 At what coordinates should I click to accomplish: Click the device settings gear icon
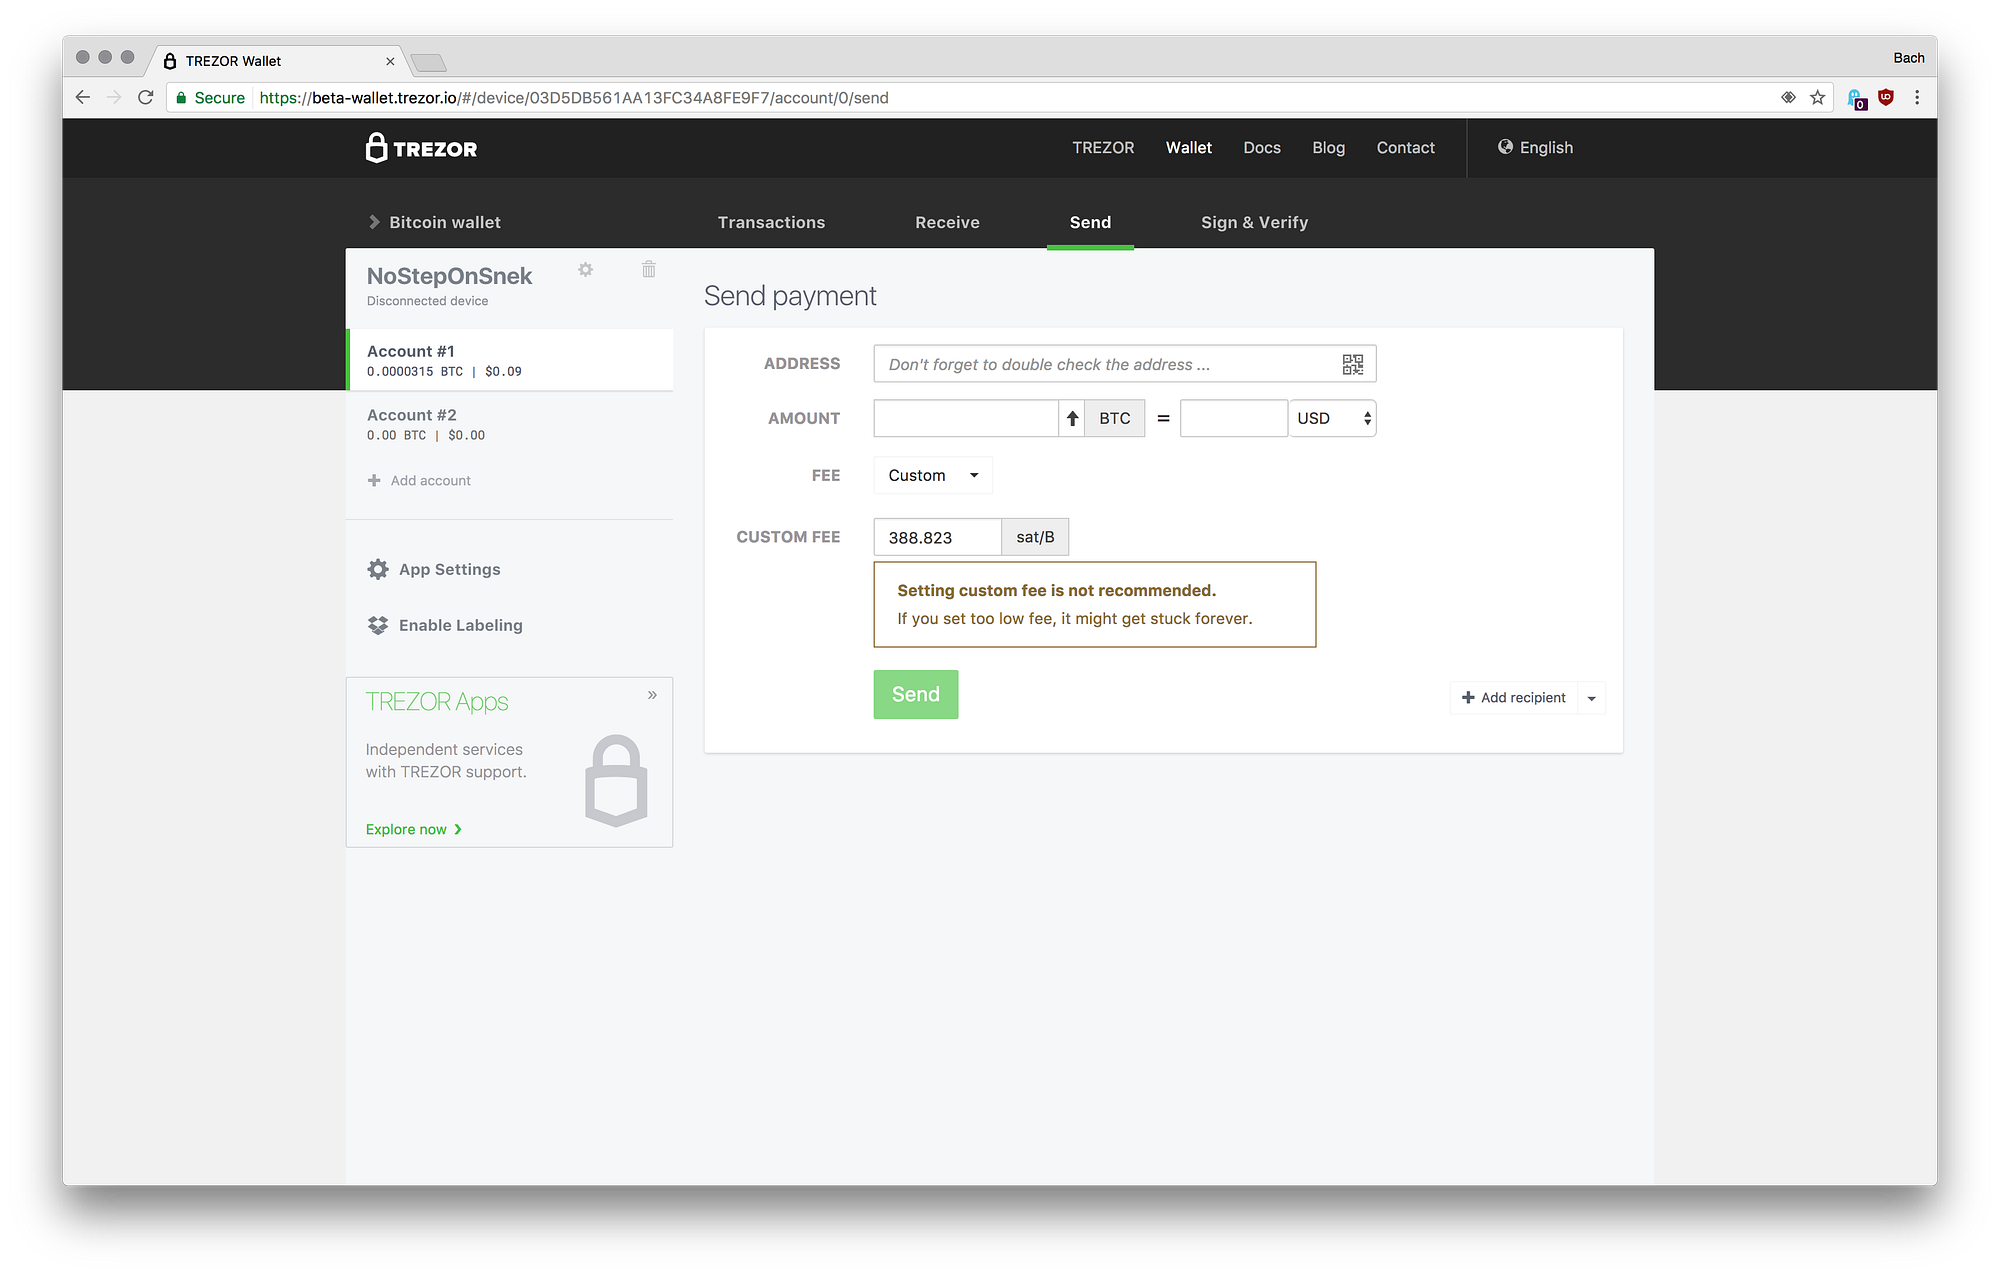(x=586, y=269)
